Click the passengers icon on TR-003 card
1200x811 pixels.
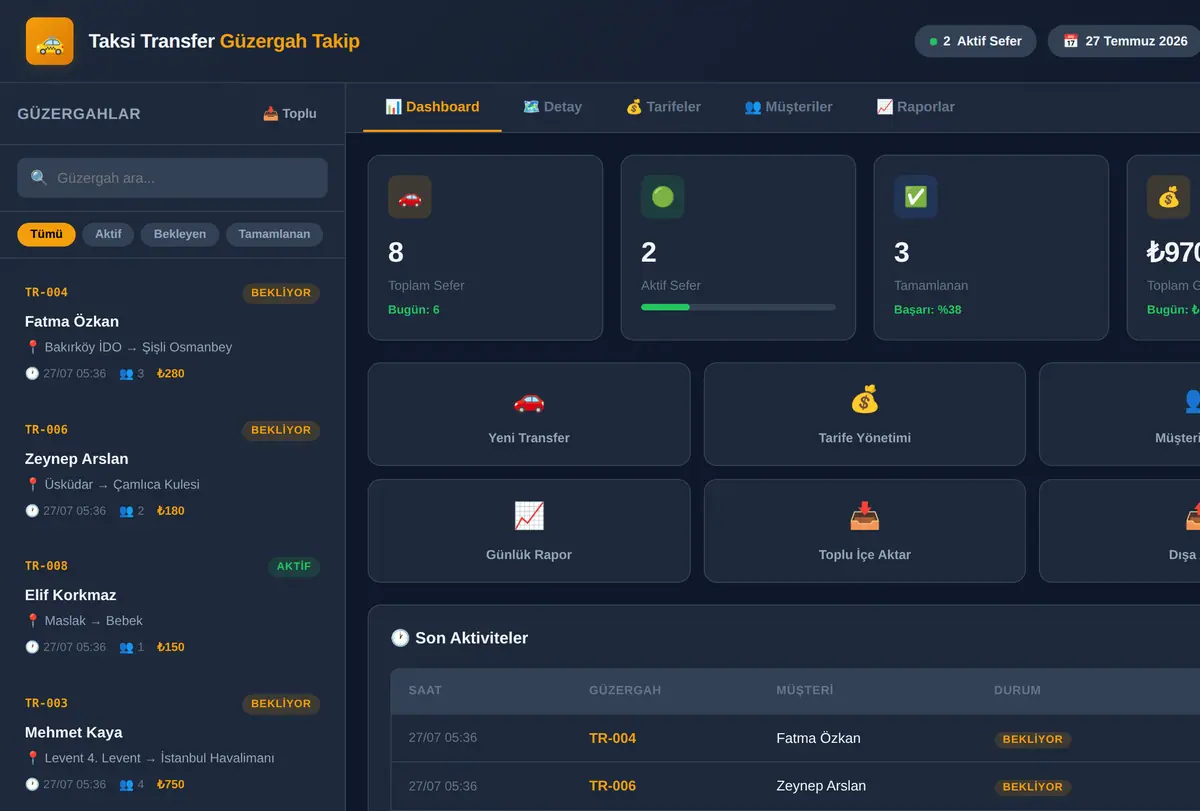(x=126, y=785)
